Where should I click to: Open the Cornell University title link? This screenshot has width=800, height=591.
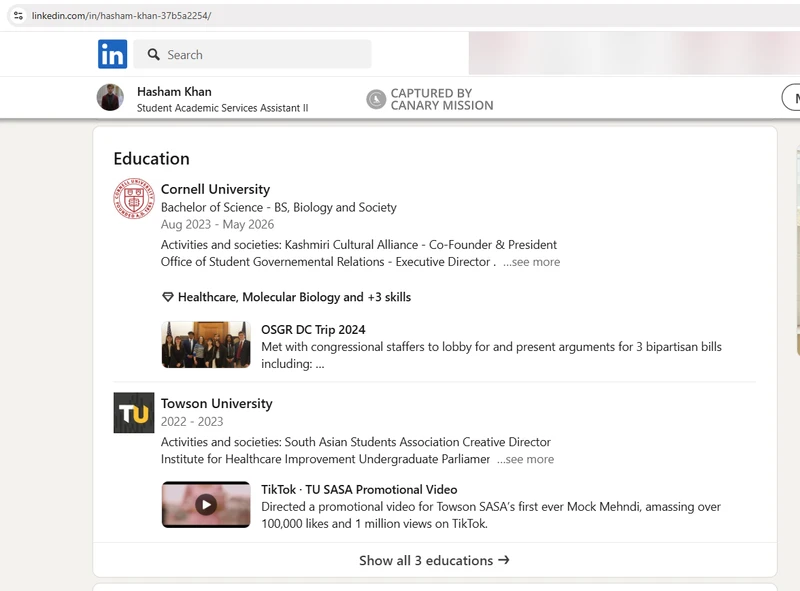pyautogui.click(x=215, y=189)
